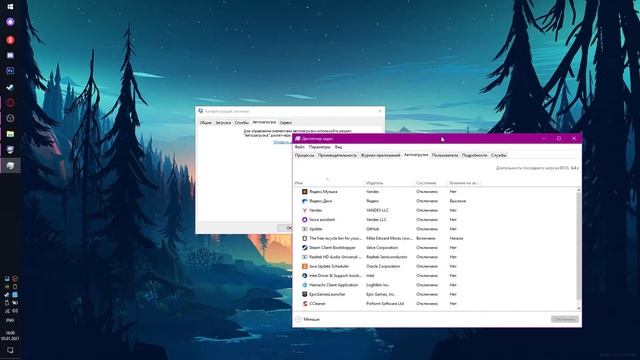
Task: Open the Вид menu
Action: pos(338,147)
